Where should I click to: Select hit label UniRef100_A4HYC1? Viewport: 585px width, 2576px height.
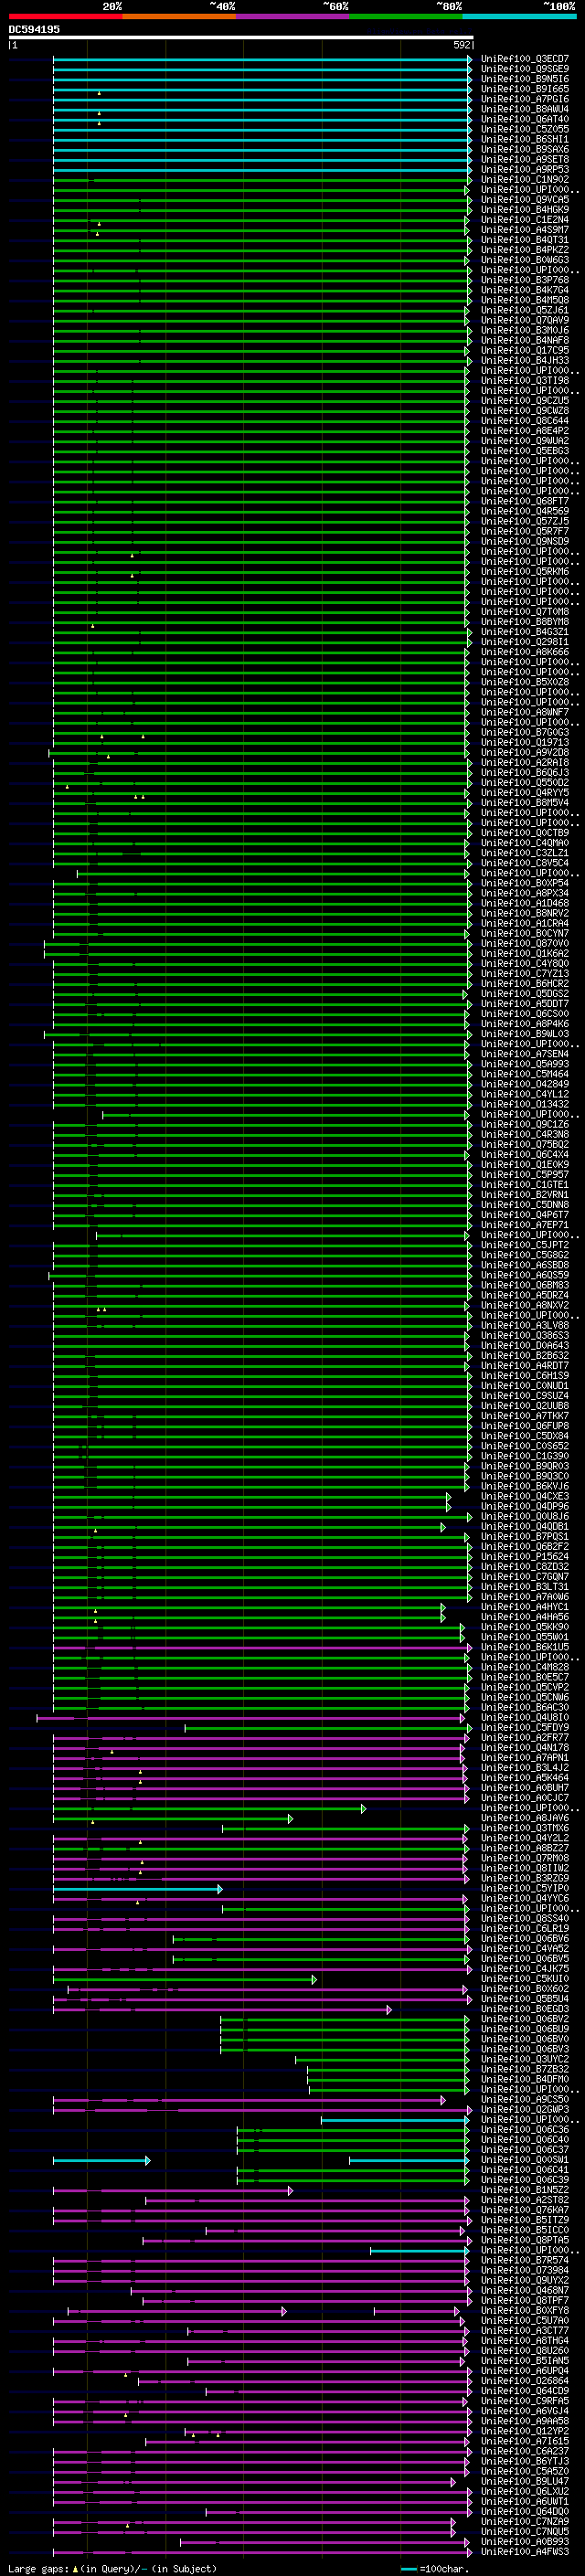[x=525, y=1607]
